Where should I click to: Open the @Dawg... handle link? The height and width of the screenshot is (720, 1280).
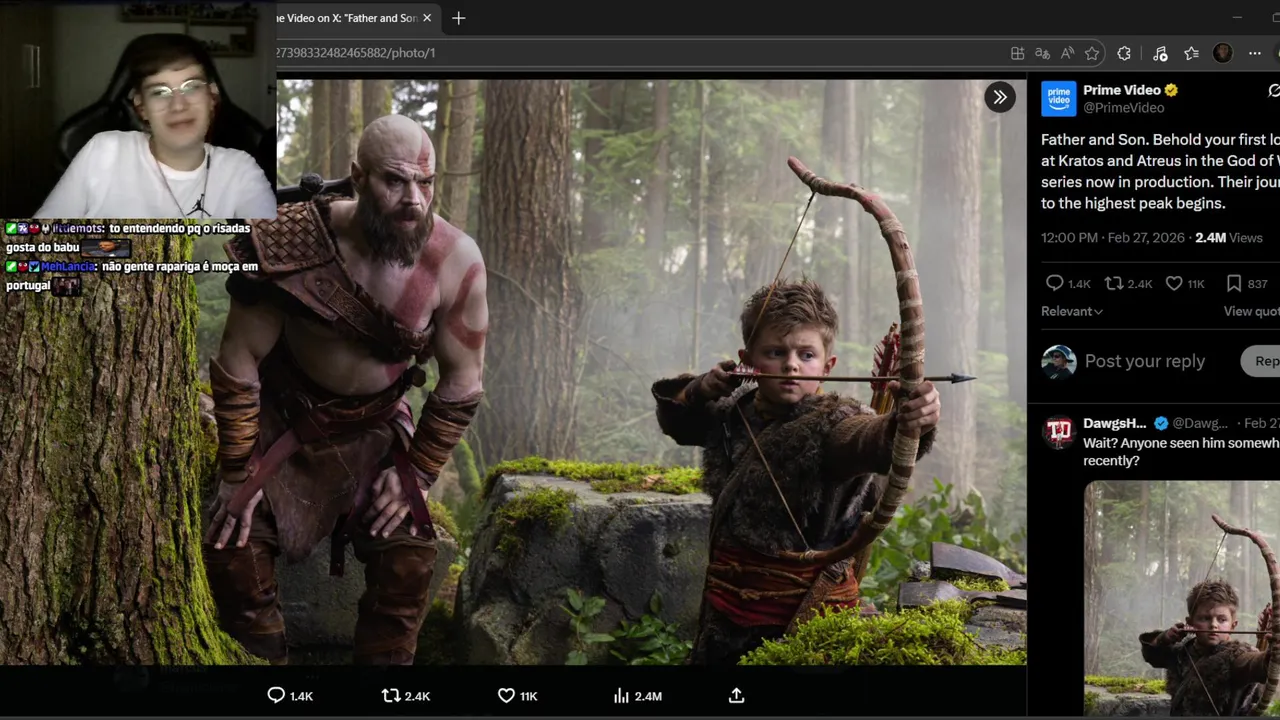1199,423
